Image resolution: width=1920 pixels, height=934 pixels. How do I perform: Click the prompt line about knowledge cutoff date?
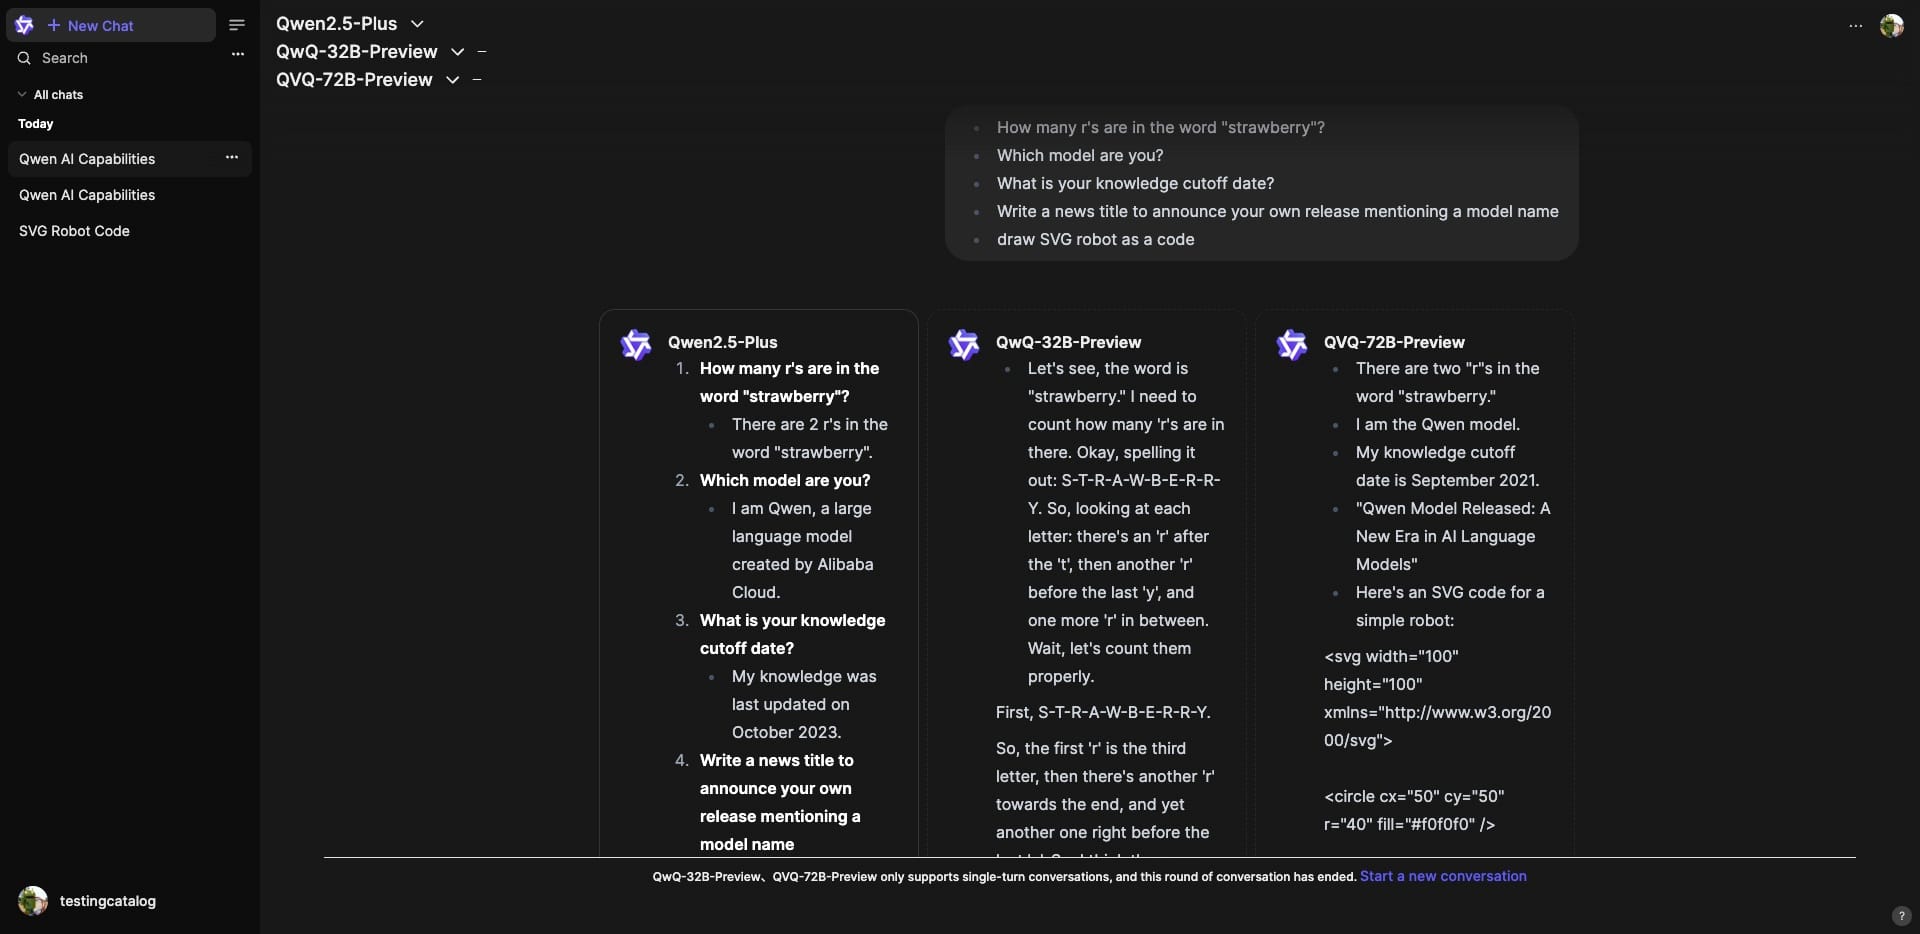(x=1135, y=184)
